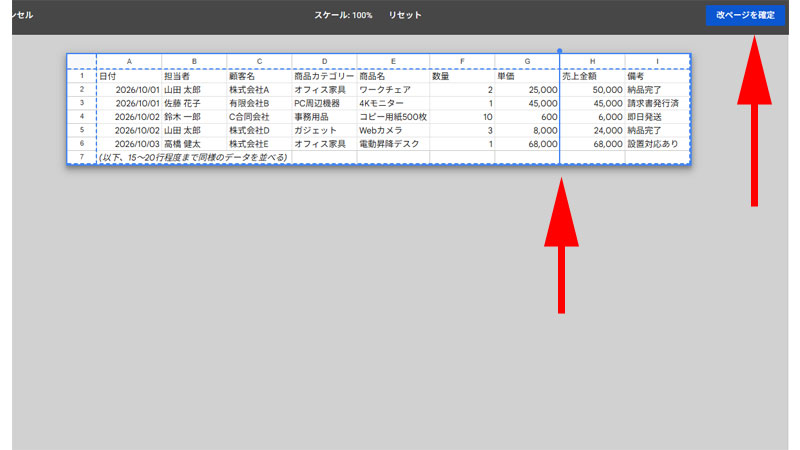
Task: Click the 単価 header cell
Action: [x=527, y=76]
